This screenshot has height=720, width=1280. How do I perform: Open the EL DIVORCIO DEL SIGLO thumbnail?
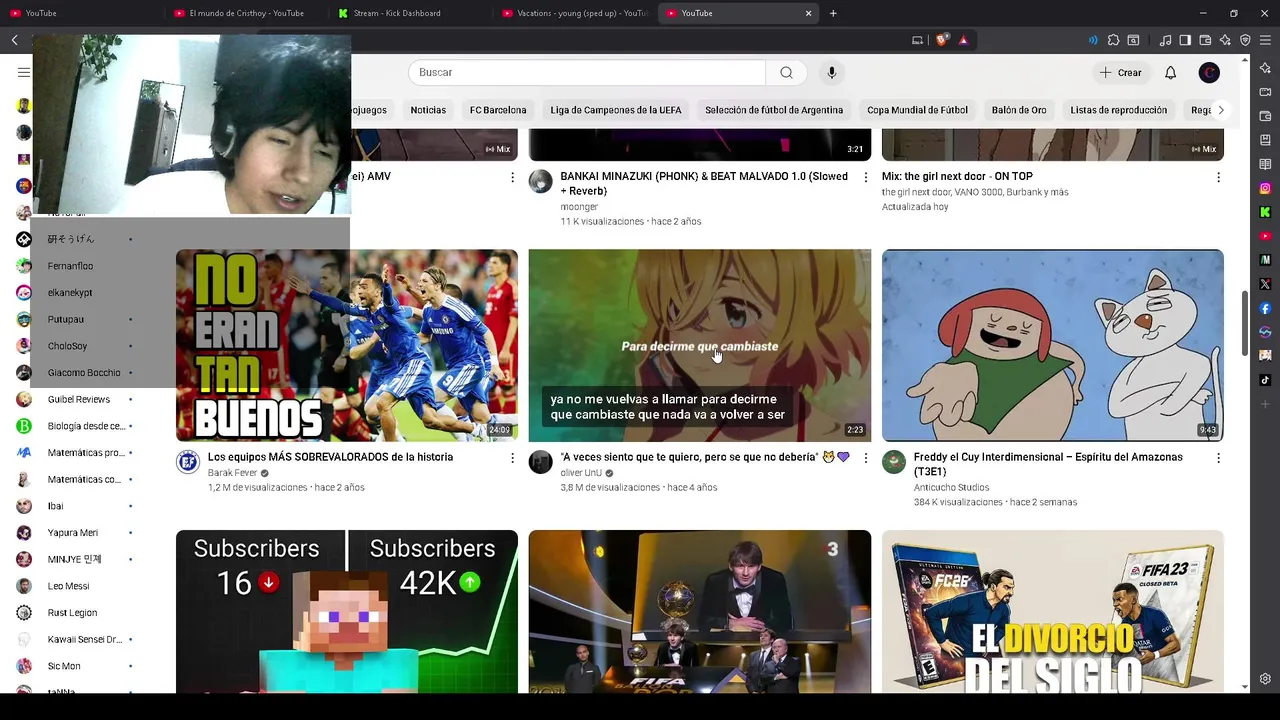point(1053,611)
